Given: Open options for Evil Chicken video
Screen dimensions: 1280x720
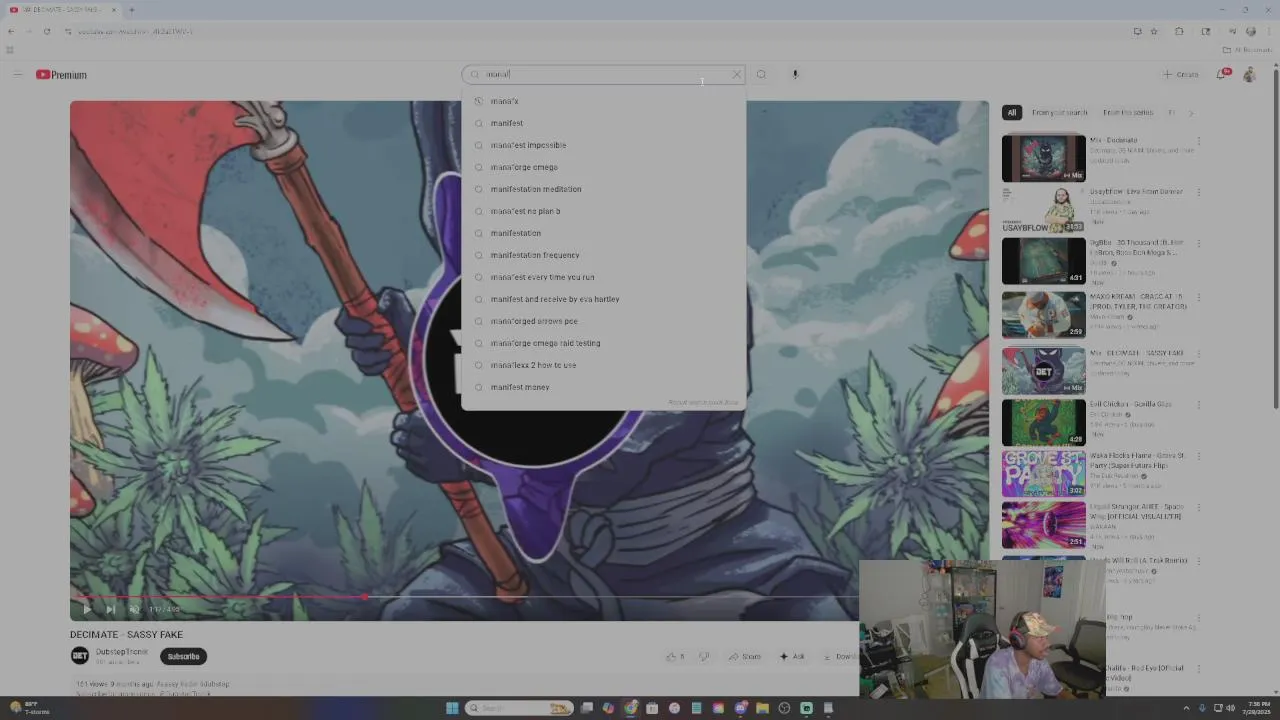Looking at the screenshot, I should point(1198,406).
